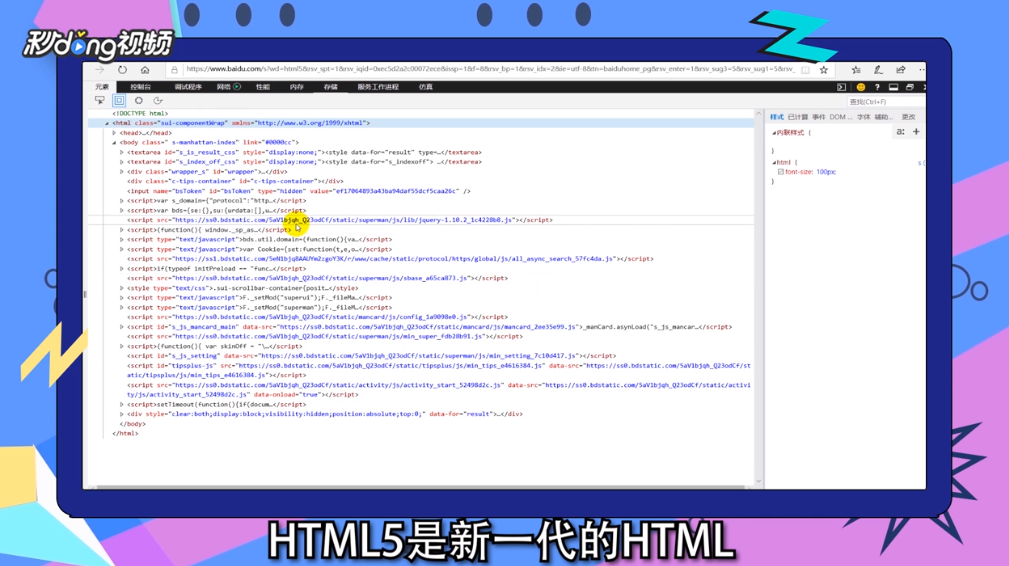1009x566 pixels.
Task: Click the green play icon beside 网络
Action: coord(237,87)
